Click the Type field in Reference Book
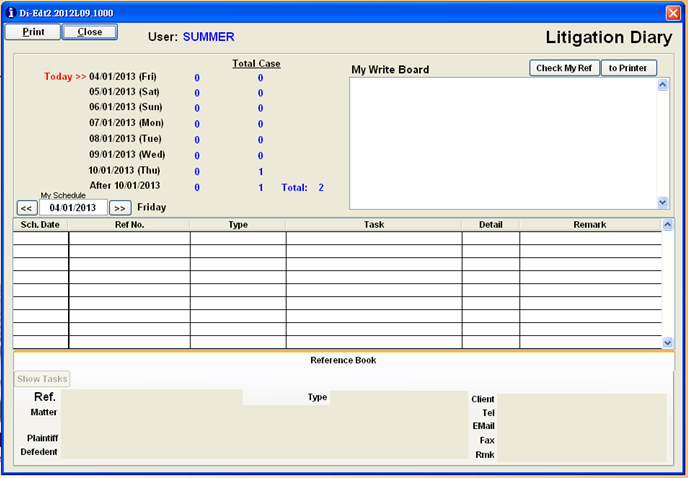 (x=399, y=397)
